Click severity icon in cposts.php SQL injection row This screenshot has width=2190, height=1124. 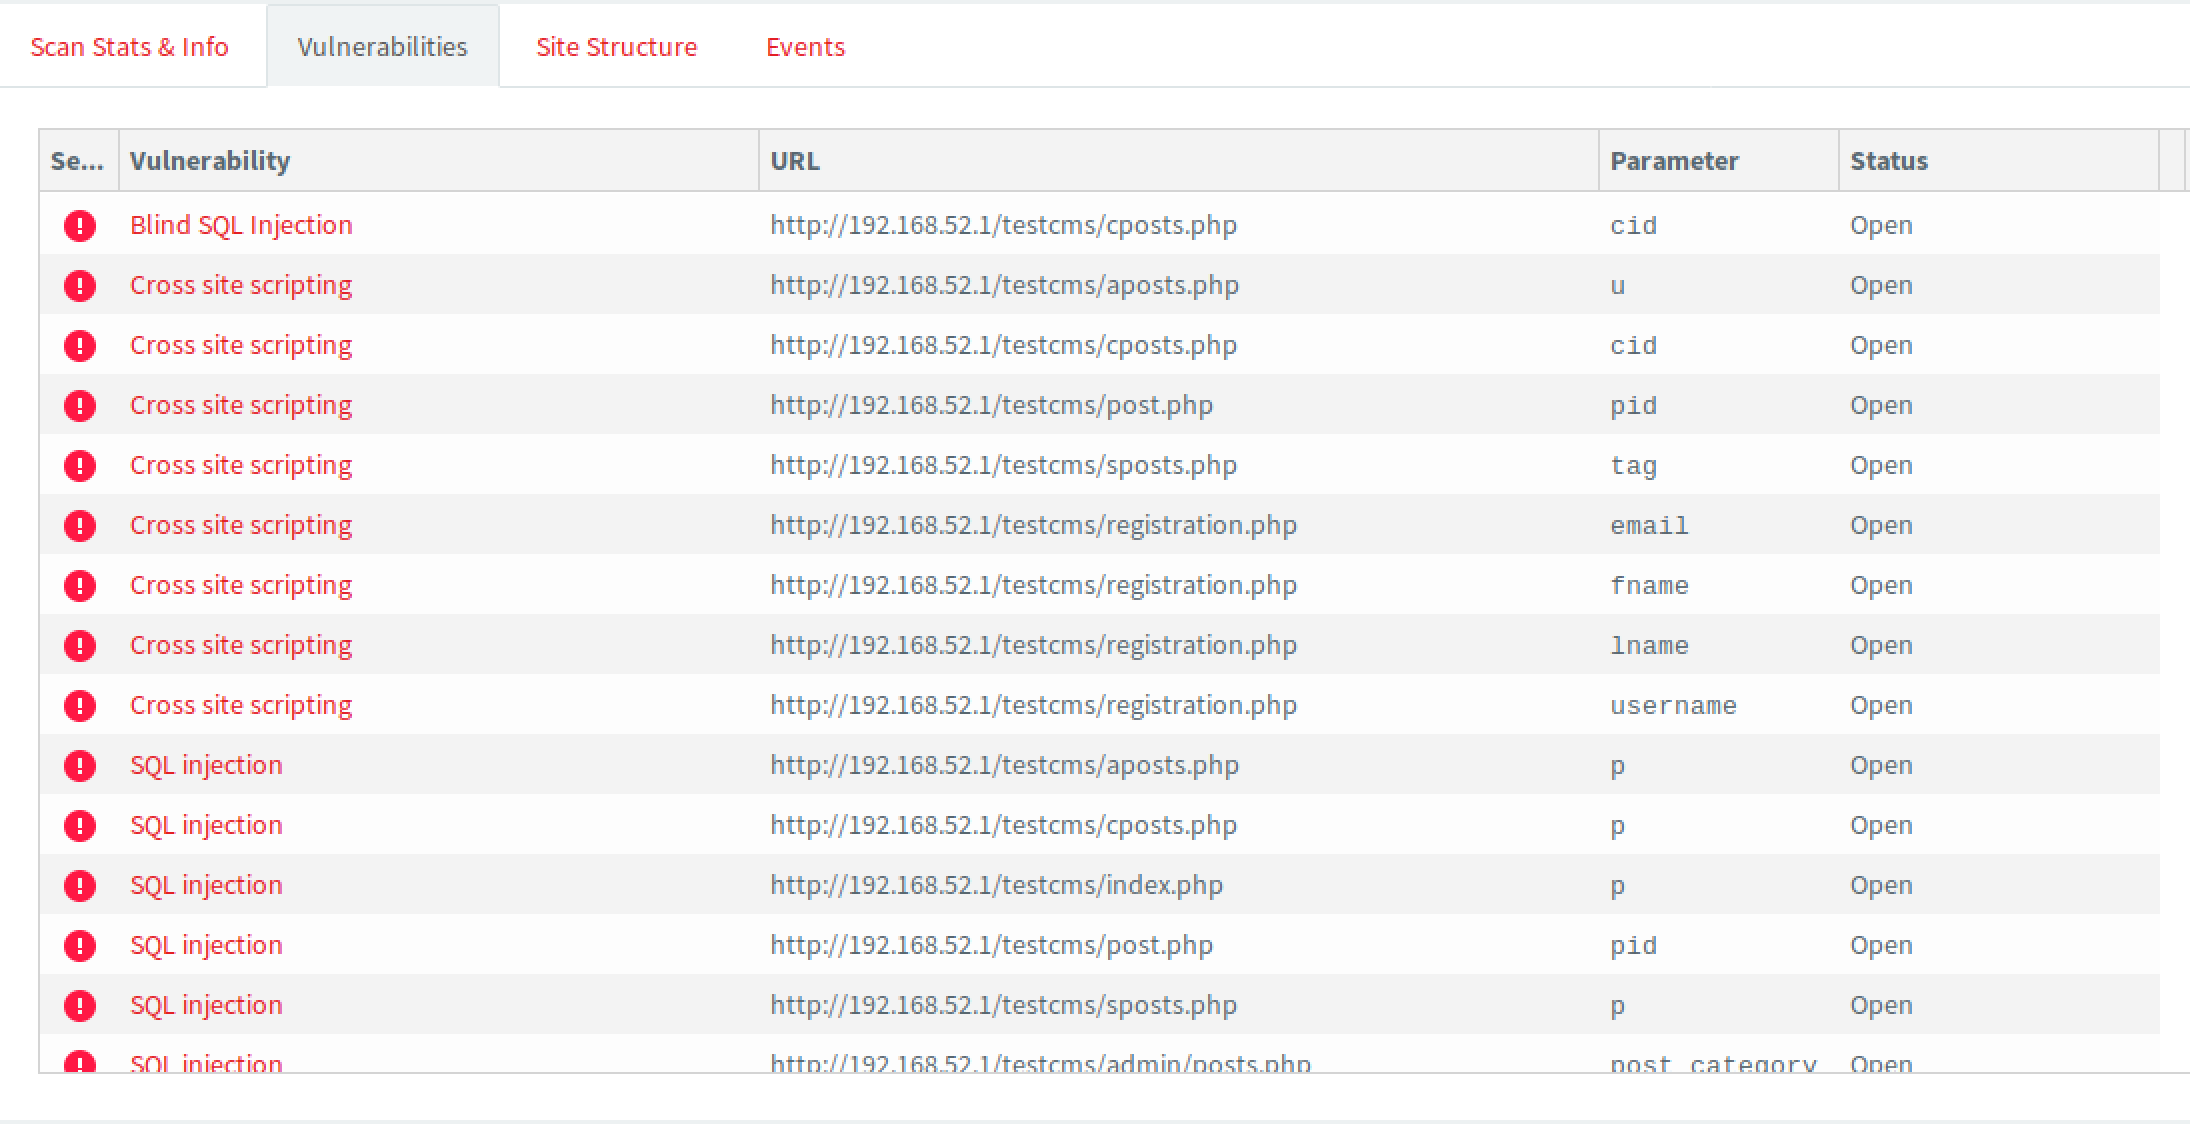tap(80, 825)
